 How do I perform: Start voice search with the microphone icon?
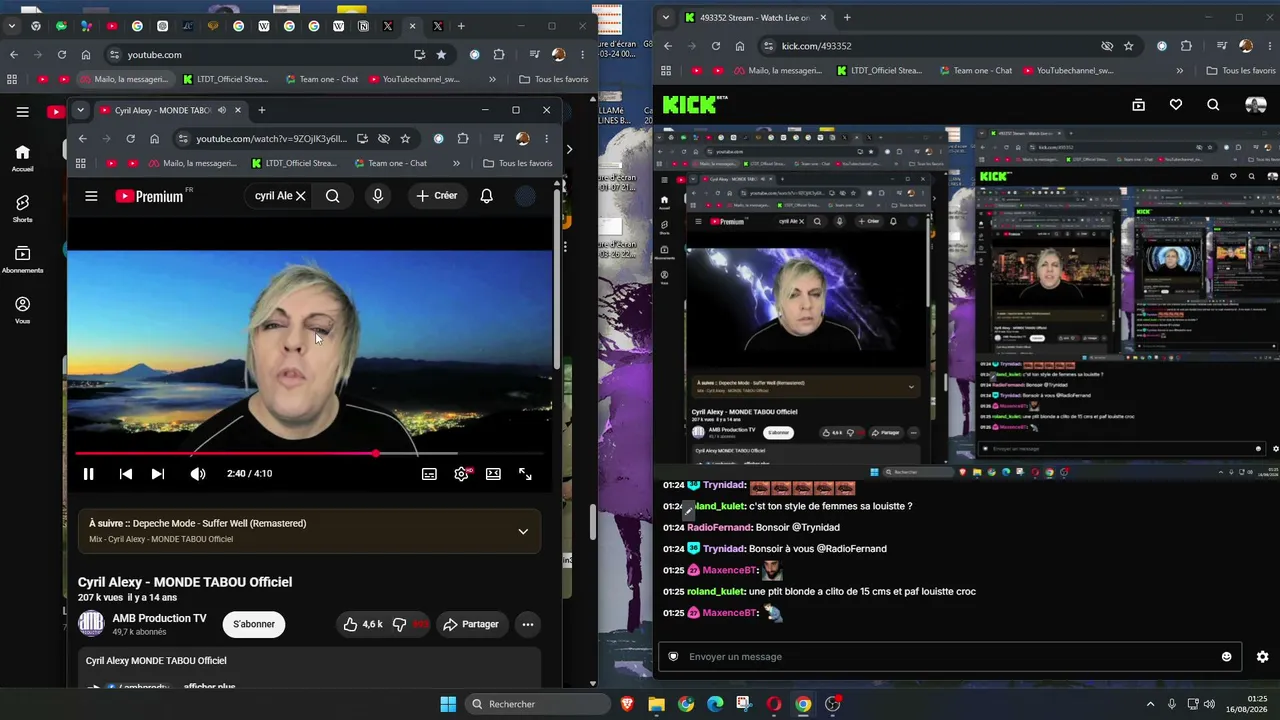pos(378,196)
